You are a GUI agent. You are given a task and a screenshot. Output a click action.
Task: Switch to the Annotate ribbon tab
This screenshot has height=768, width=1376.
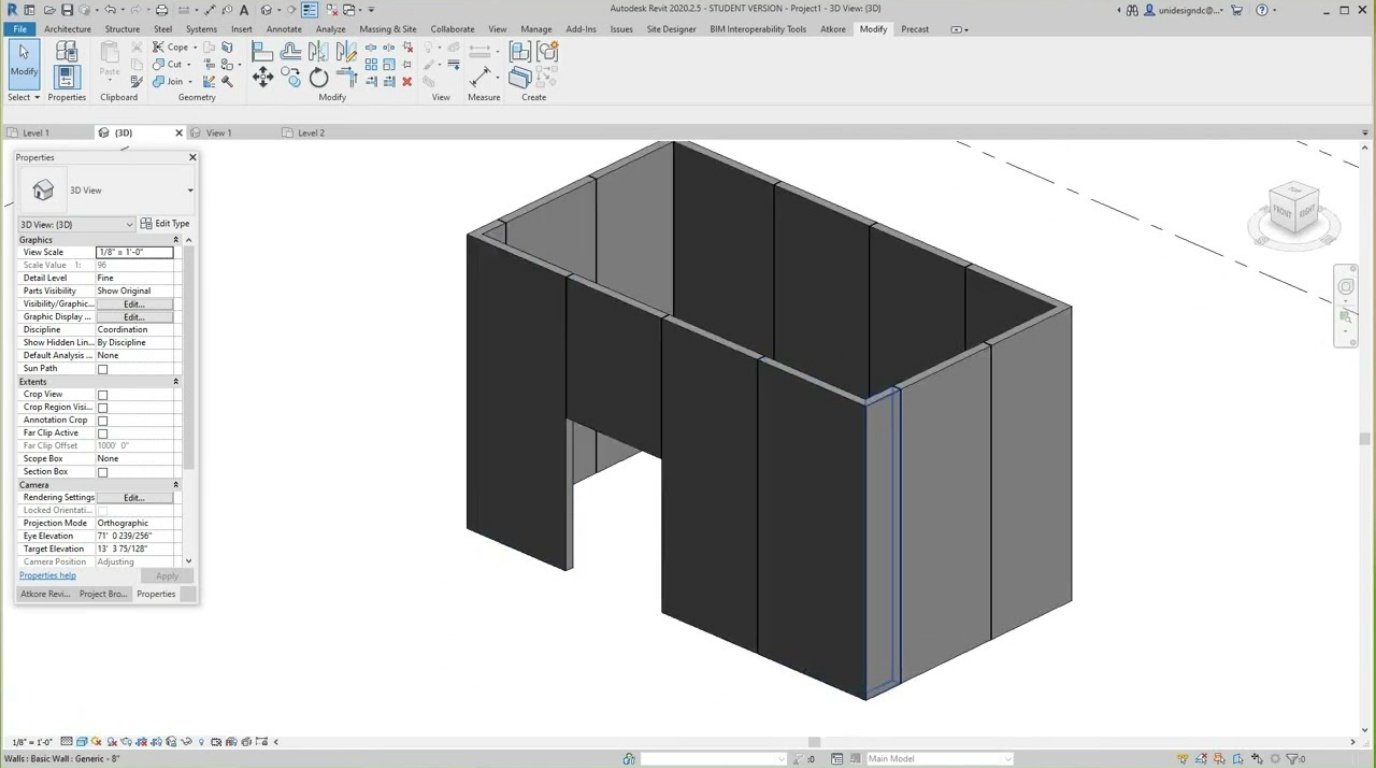tap(284, 29)
